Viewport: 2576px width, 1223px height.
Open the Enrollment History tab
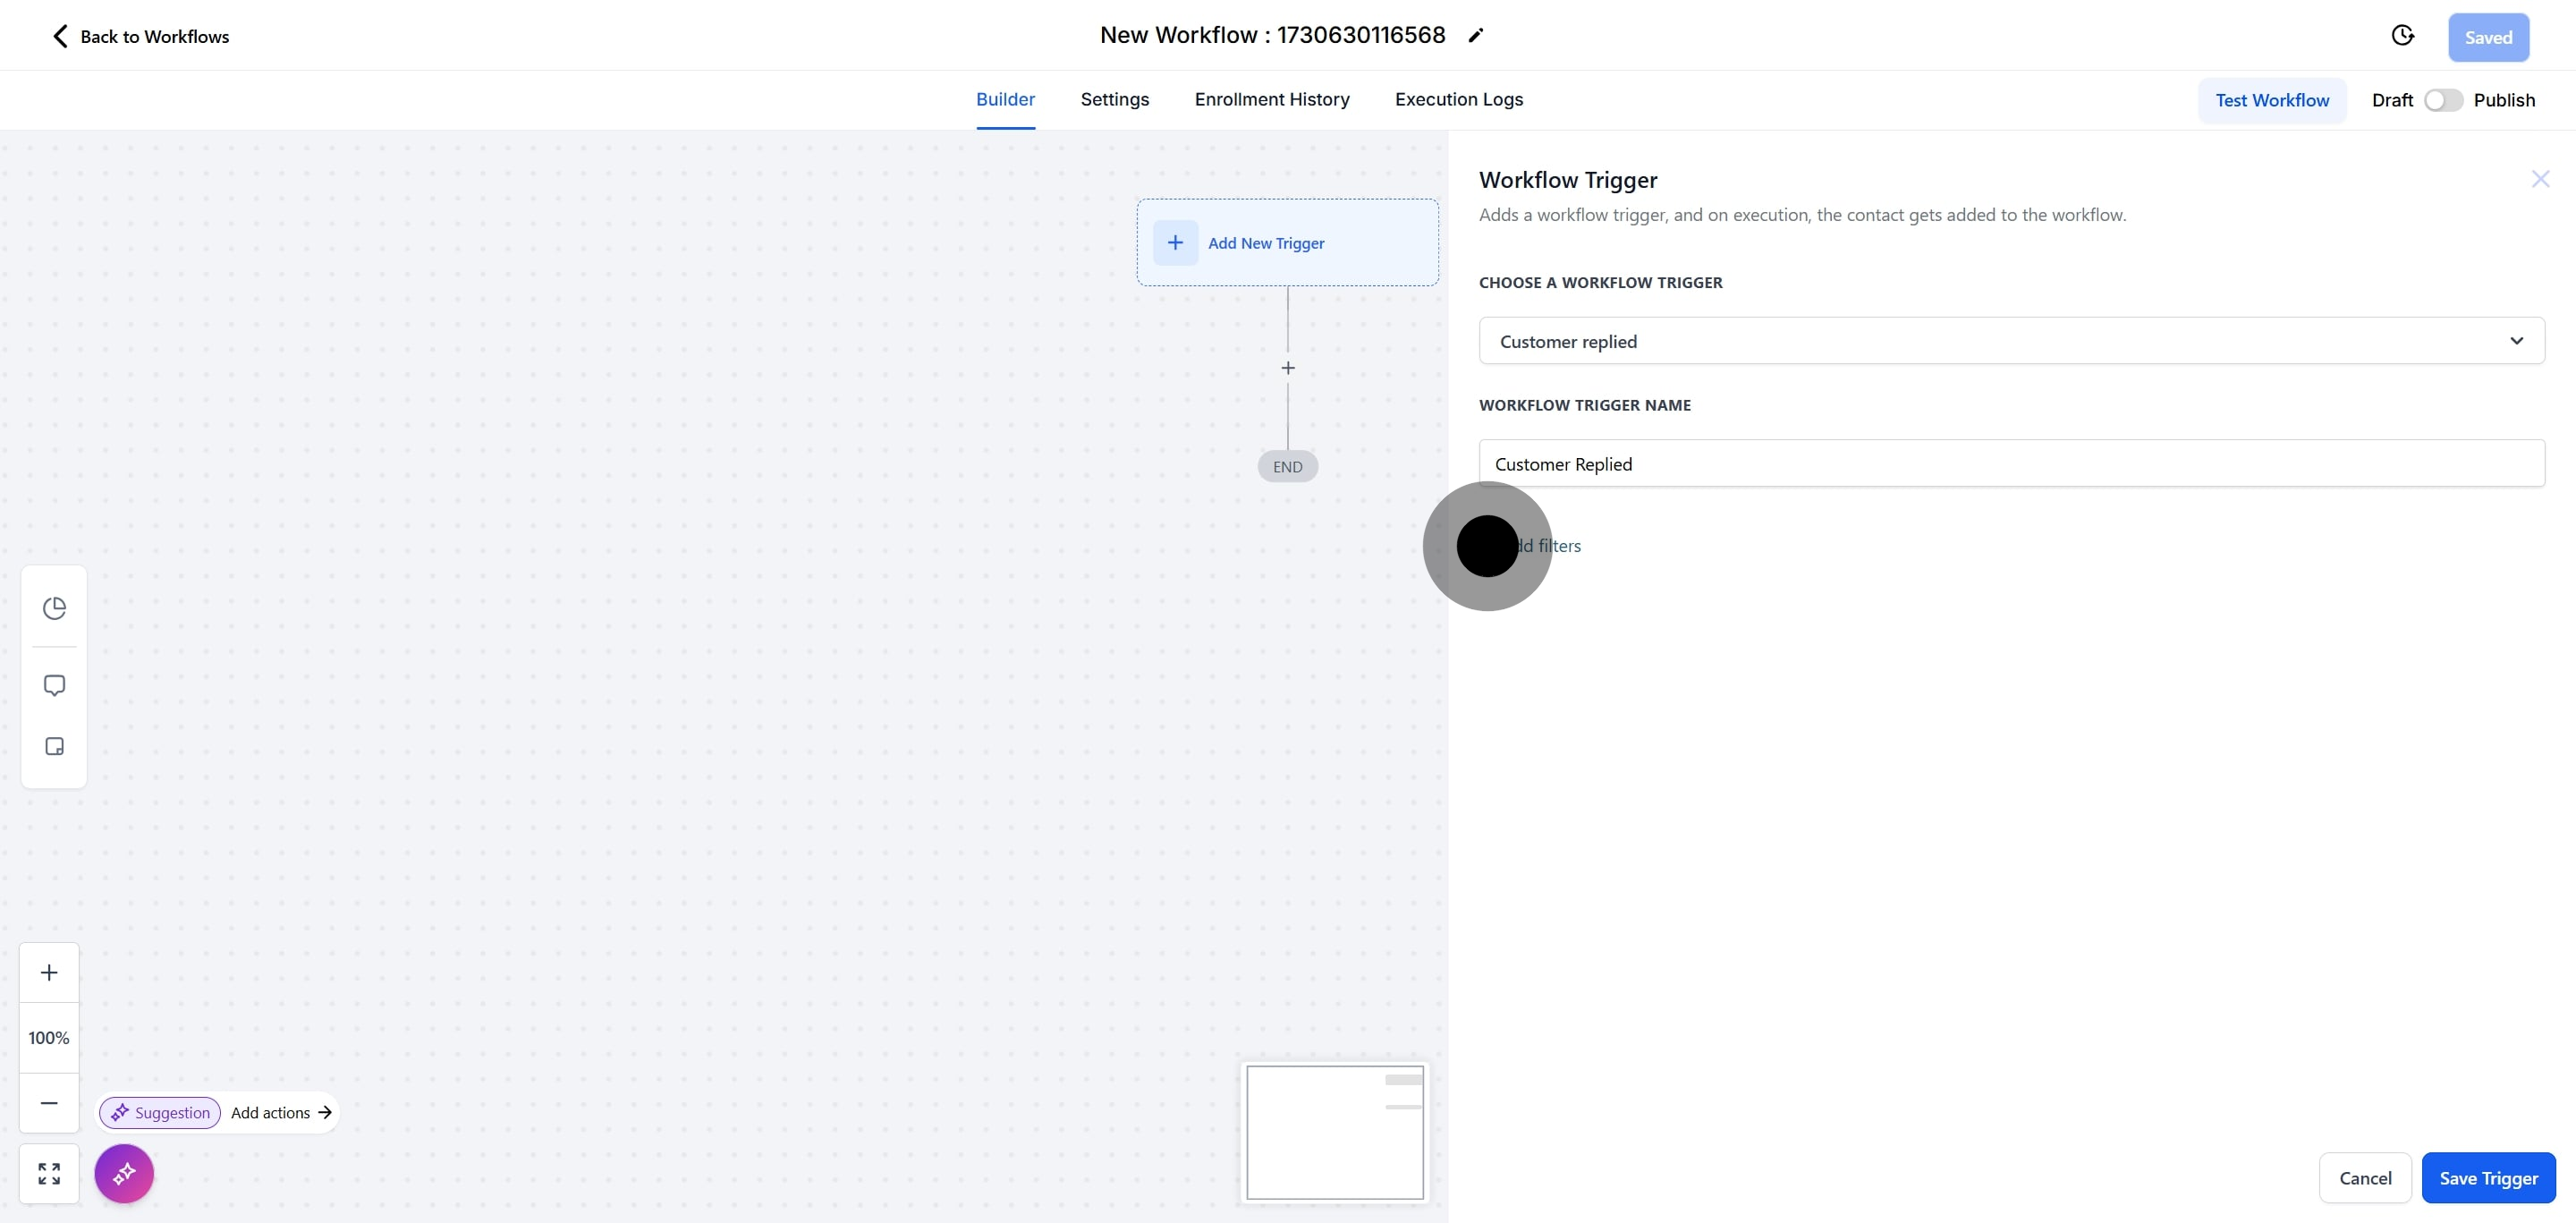coord(1271,99)
